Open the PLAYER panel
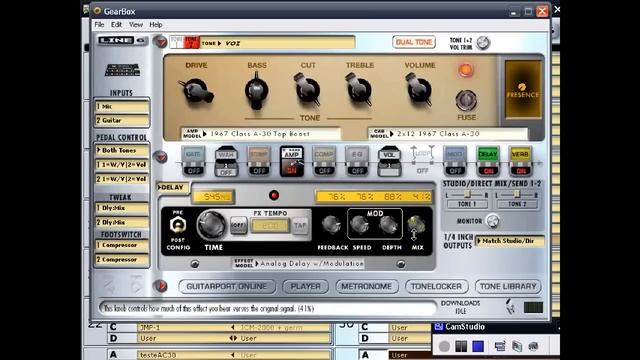Viewport: 640px width, 360px height. (x=305, y=287)
